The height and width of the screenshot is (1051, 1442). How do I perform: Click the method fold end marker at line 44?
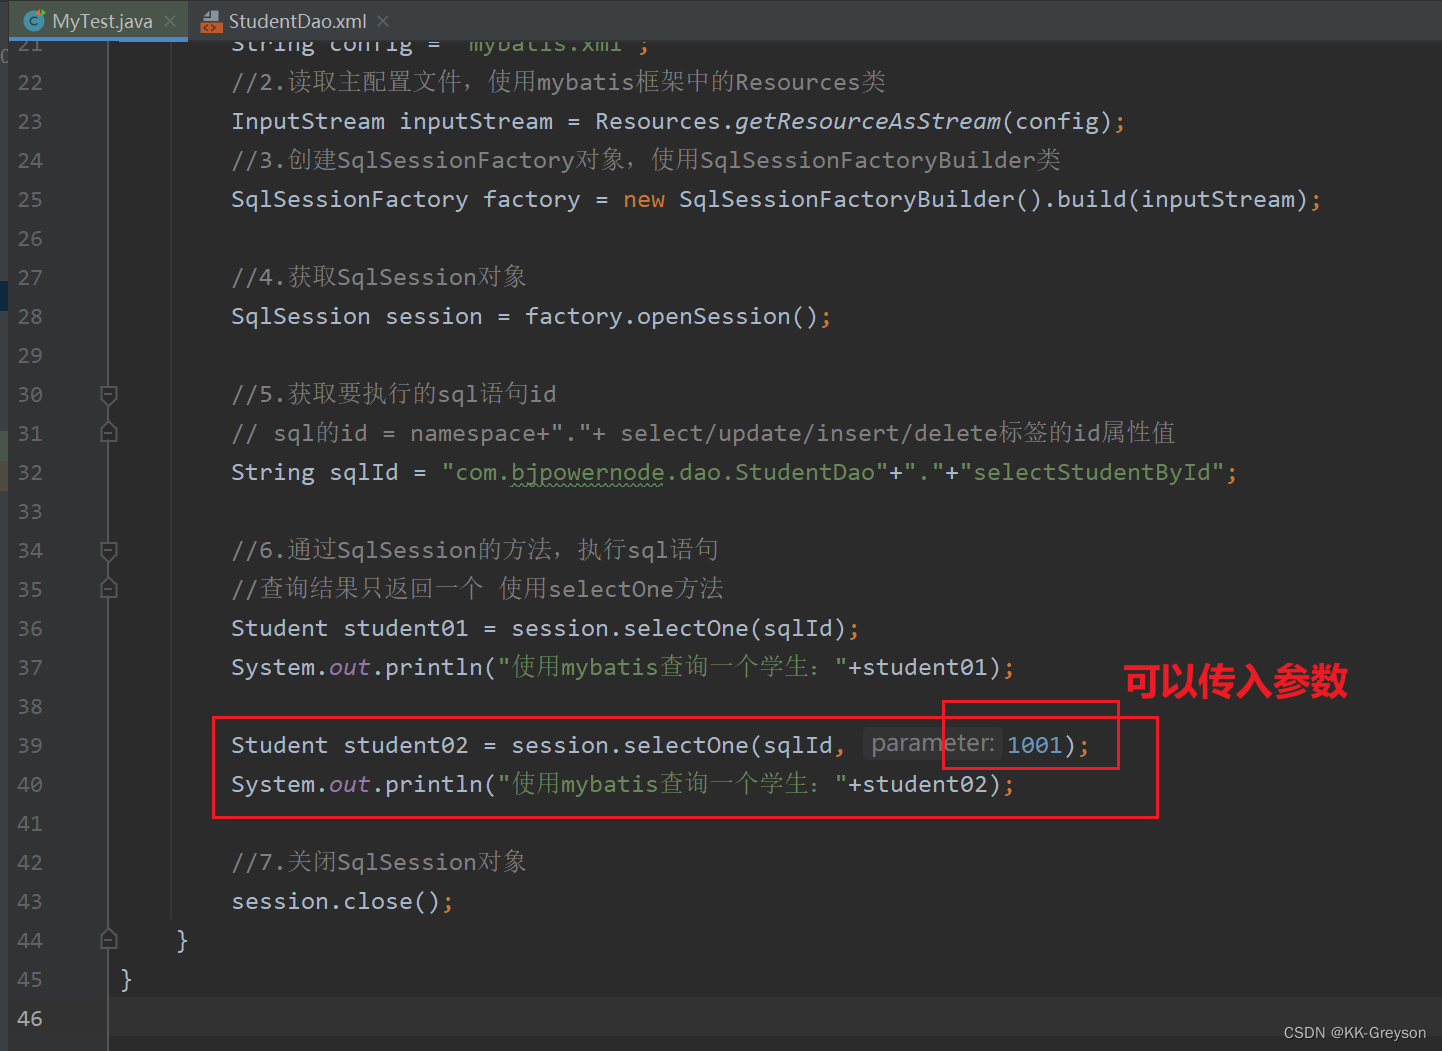(x=109, y=940)
